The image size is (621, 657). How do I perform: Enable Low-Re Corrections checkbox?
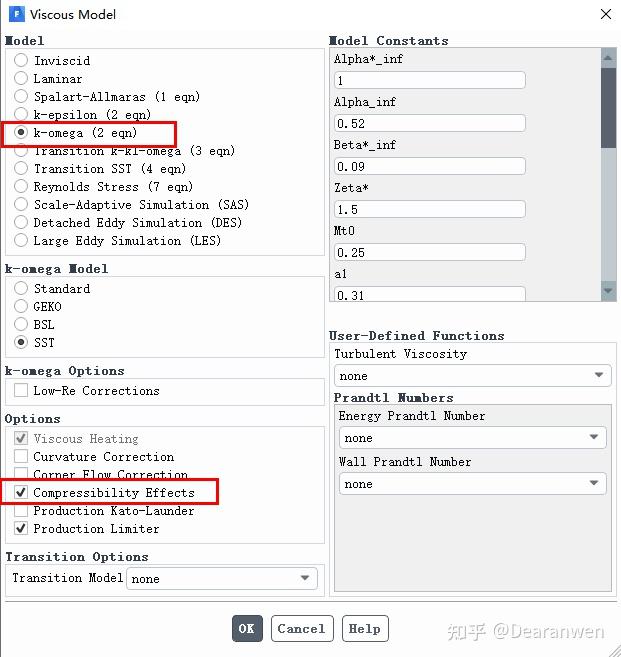(x=21, y=390)
